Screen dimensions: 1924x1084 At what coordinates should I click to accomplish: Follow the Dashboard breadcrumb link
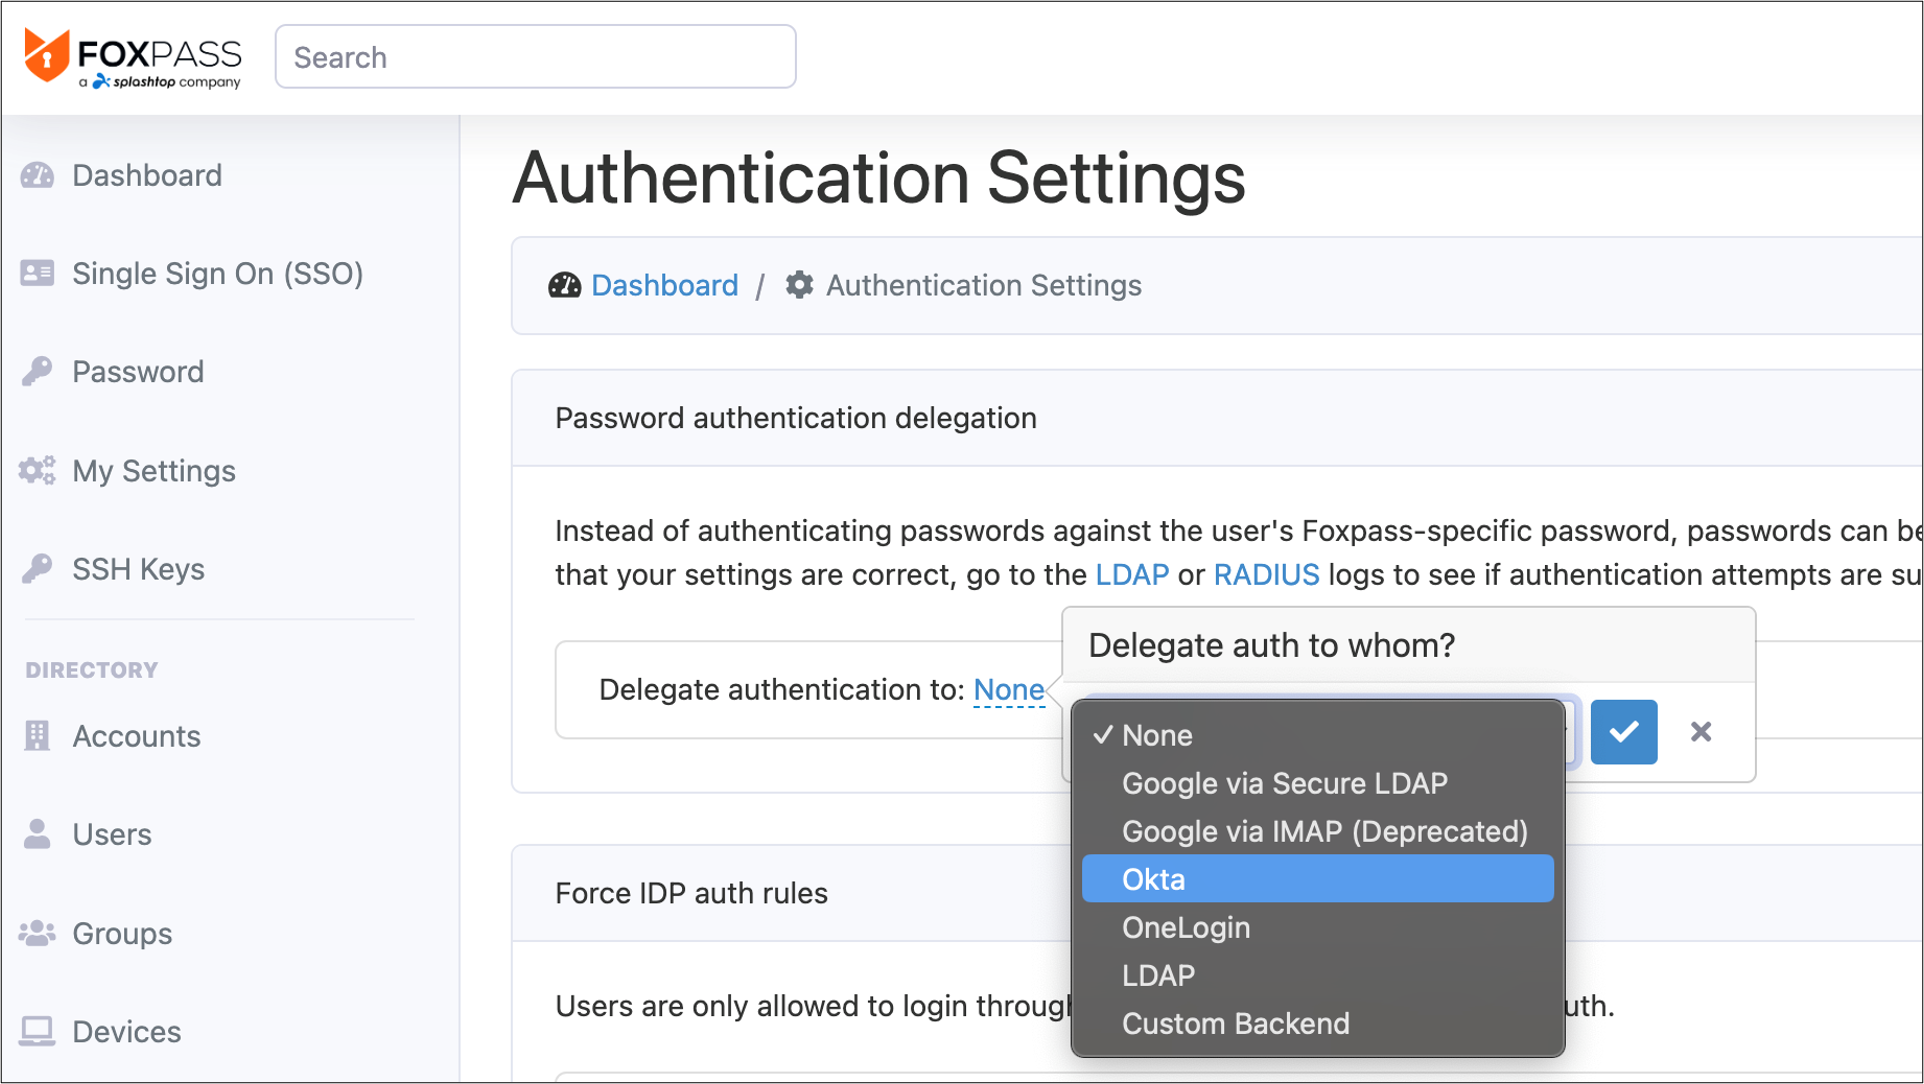point(664,285)
